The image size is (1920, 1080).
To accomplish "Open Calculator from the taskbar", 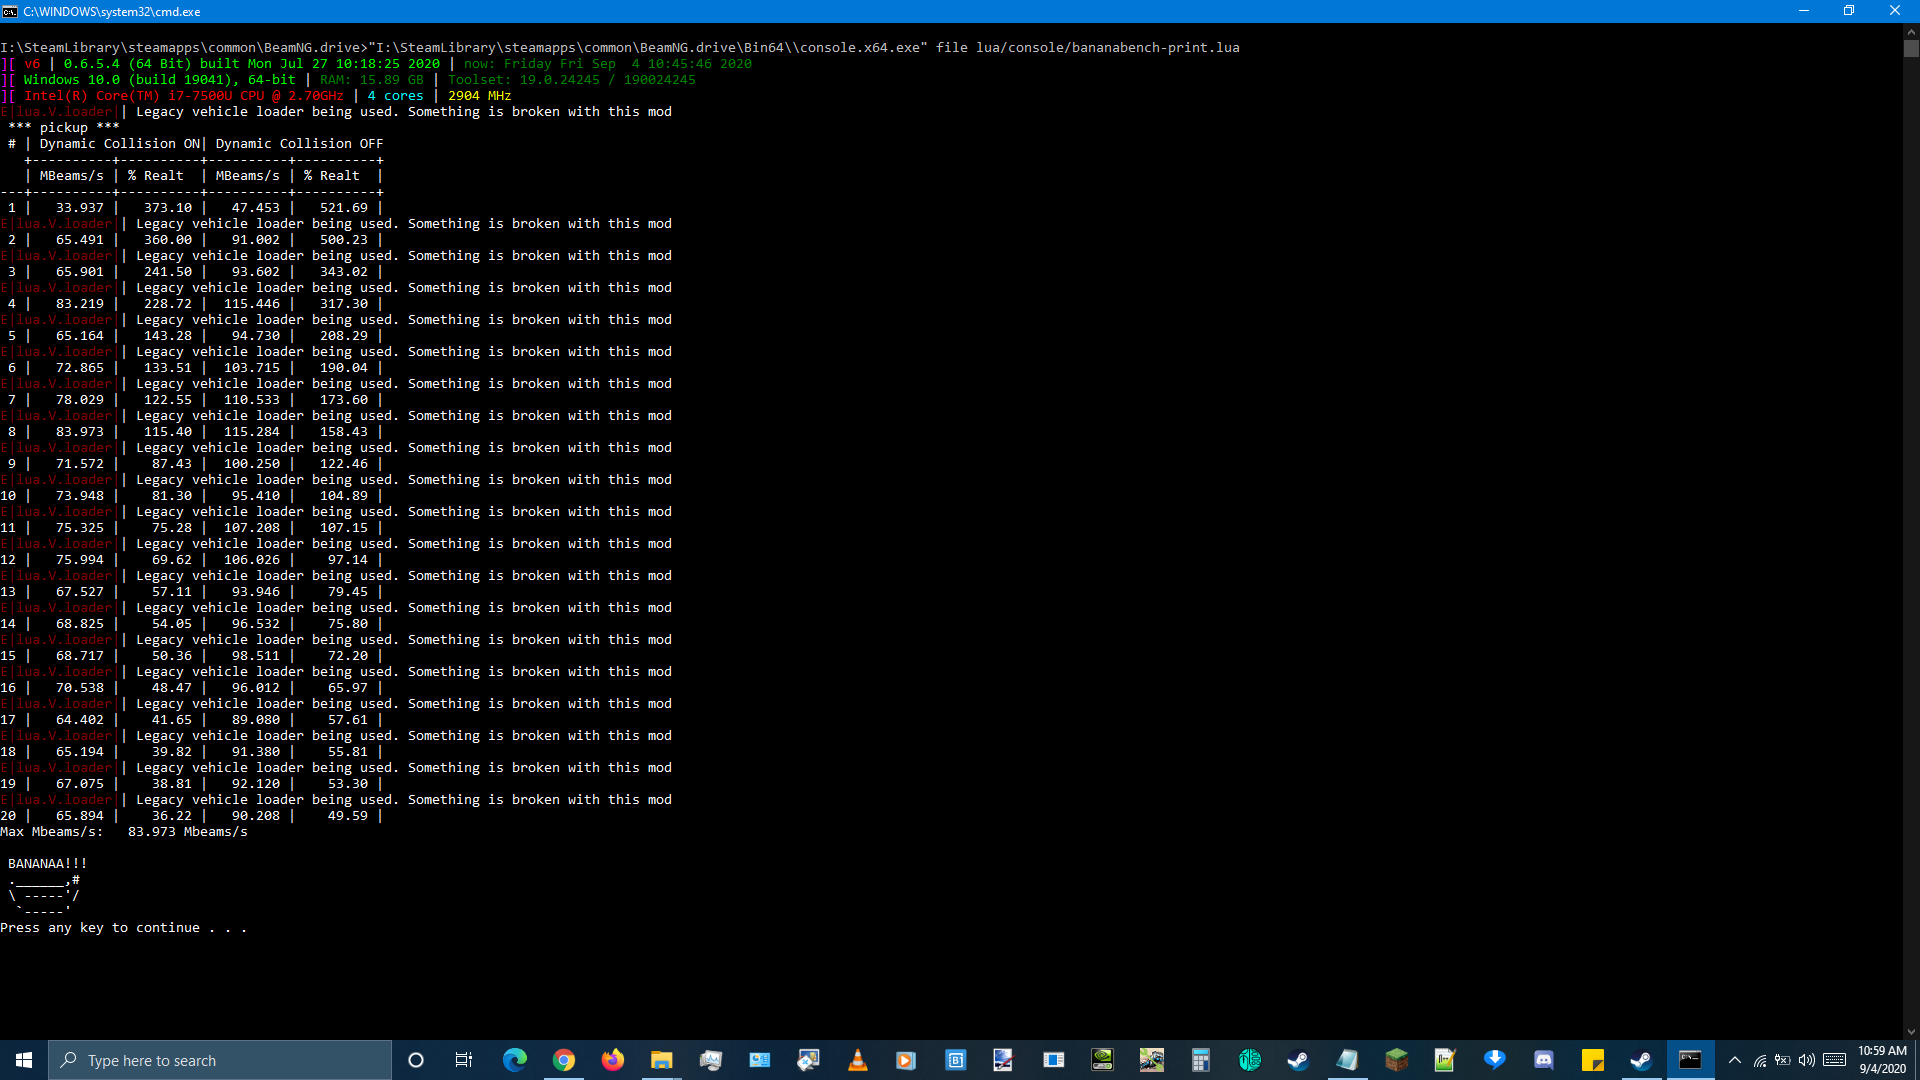I will (x=1200, y=1060).
